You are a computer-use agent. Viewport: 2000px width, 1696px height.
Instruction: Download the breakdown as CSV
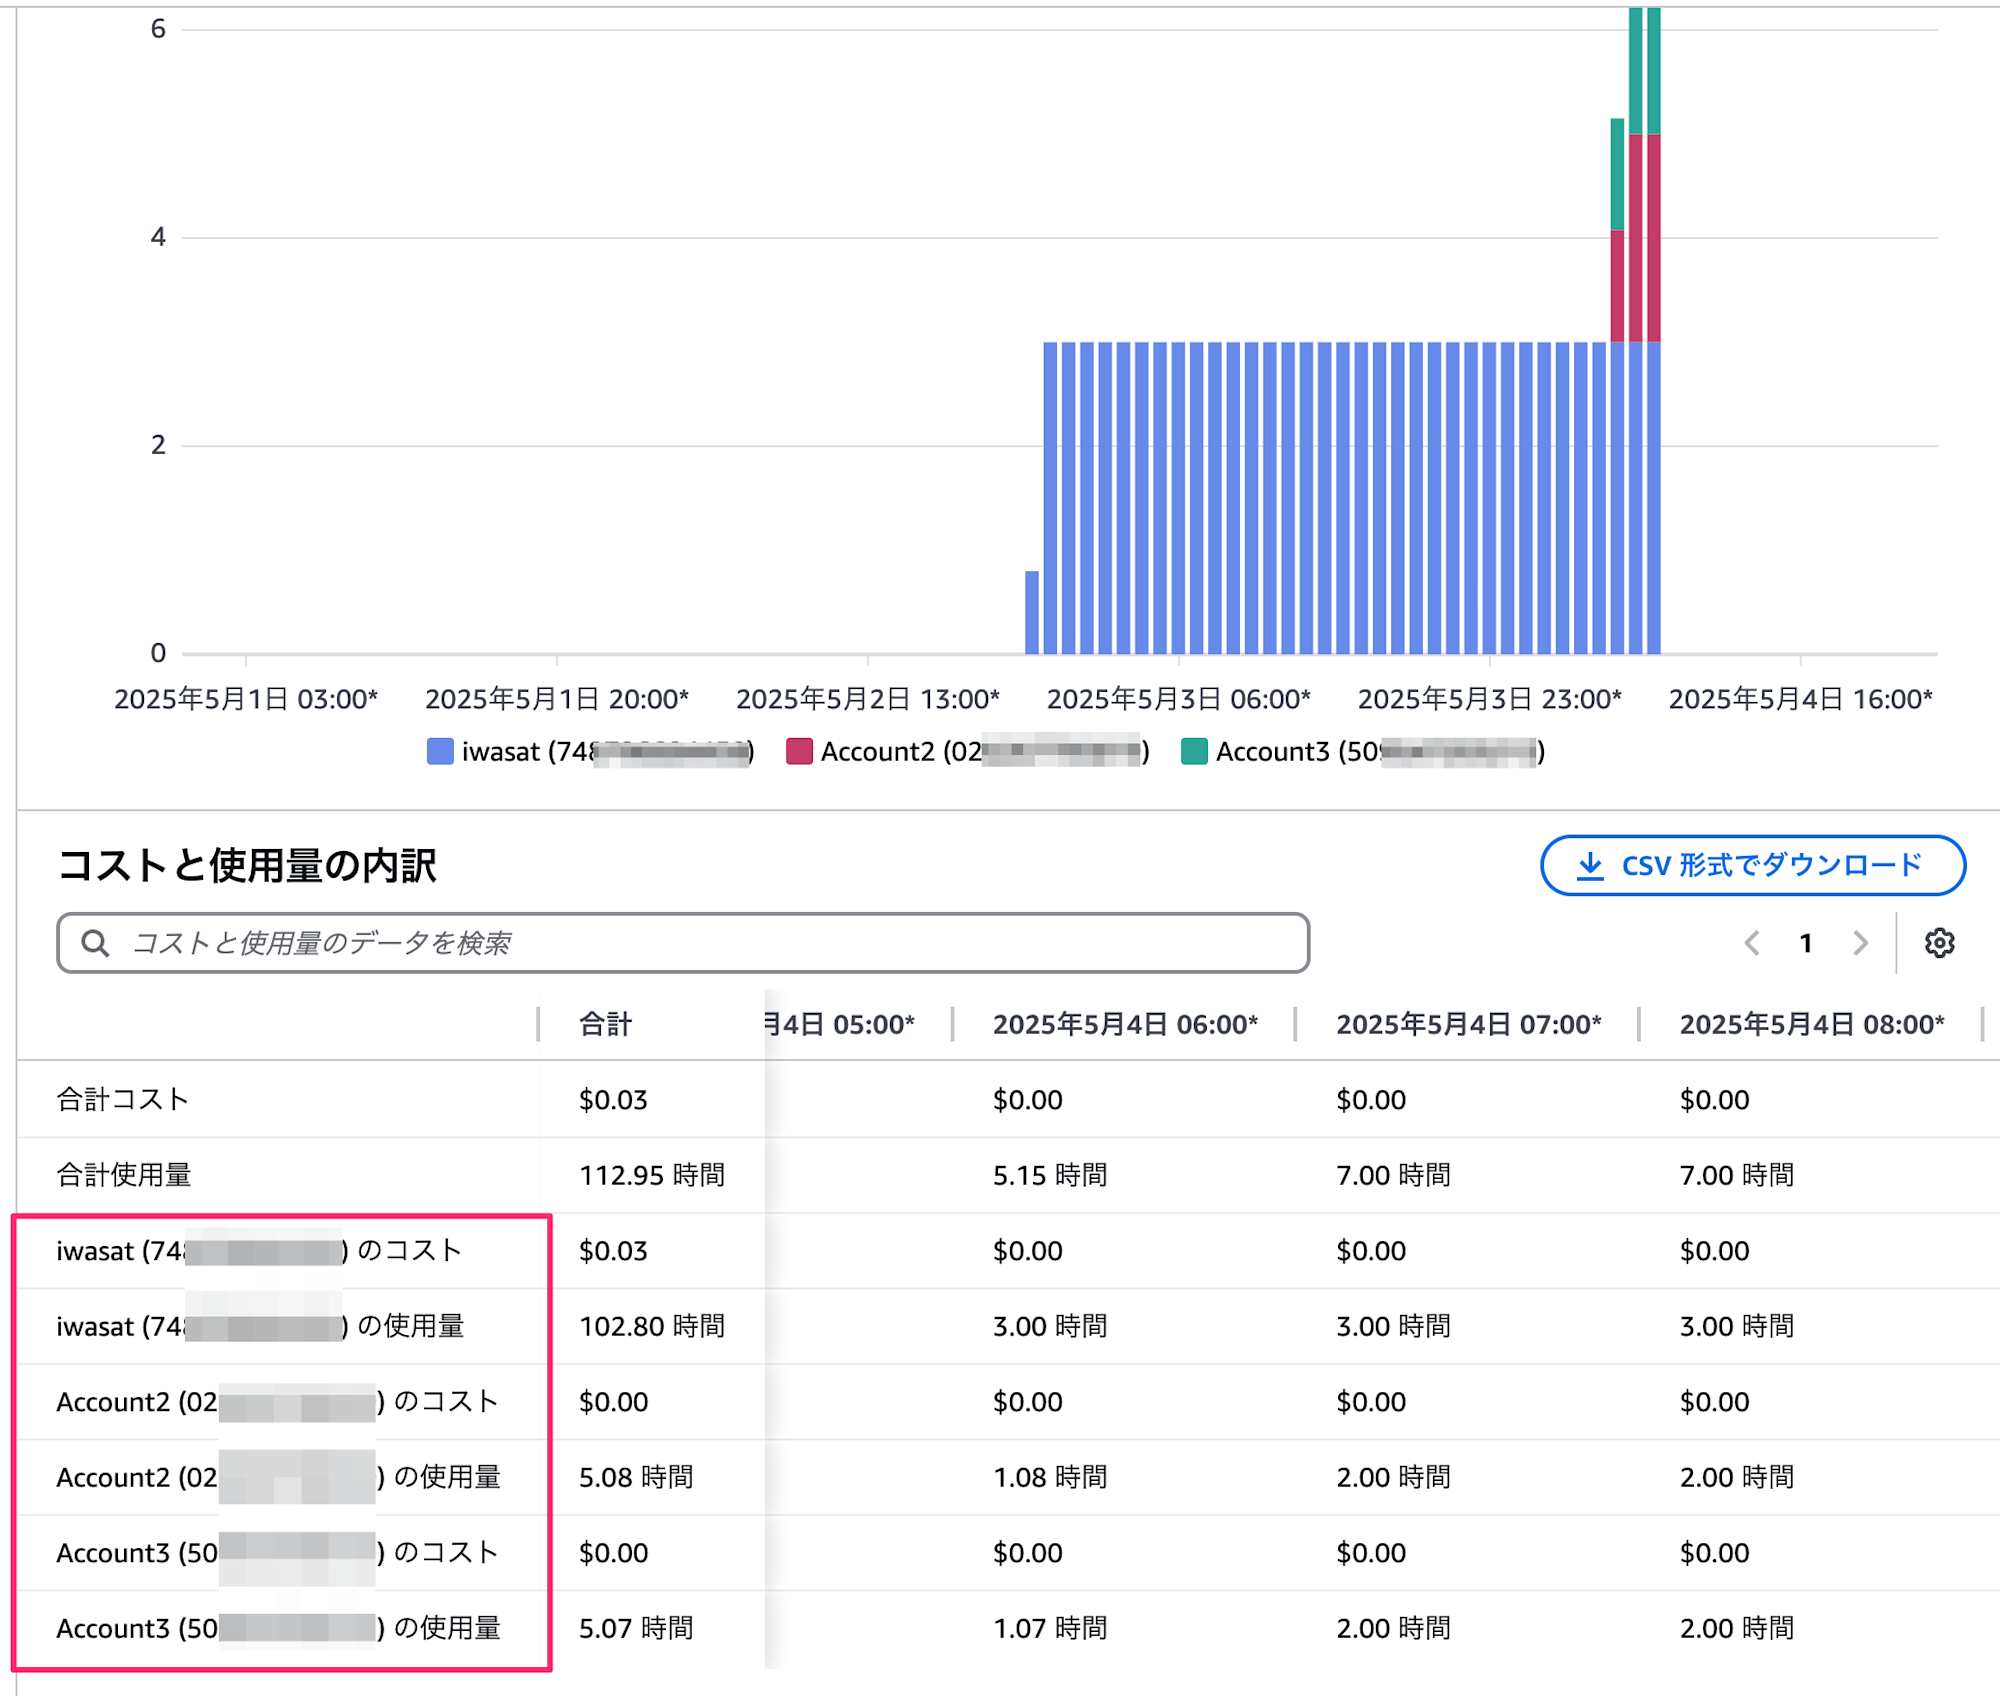(x=1752, y=865)
